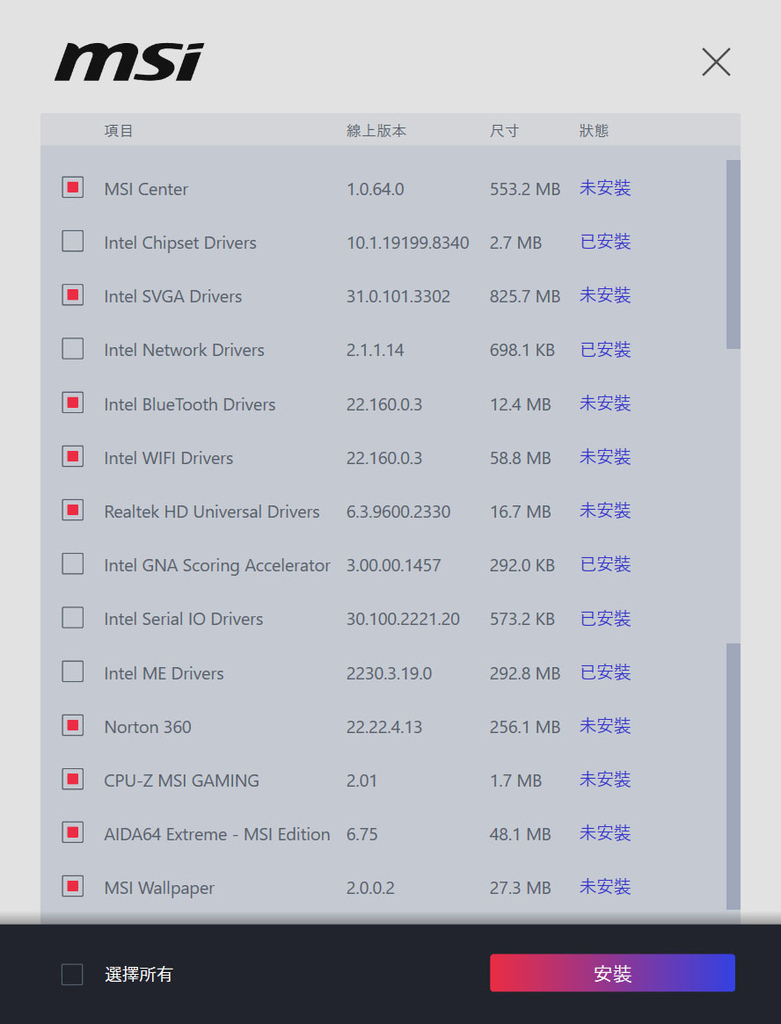Uncheck Intel SVGA Drivers checkbox
The height and width of the screenshot is (1024, 781).
72,295
